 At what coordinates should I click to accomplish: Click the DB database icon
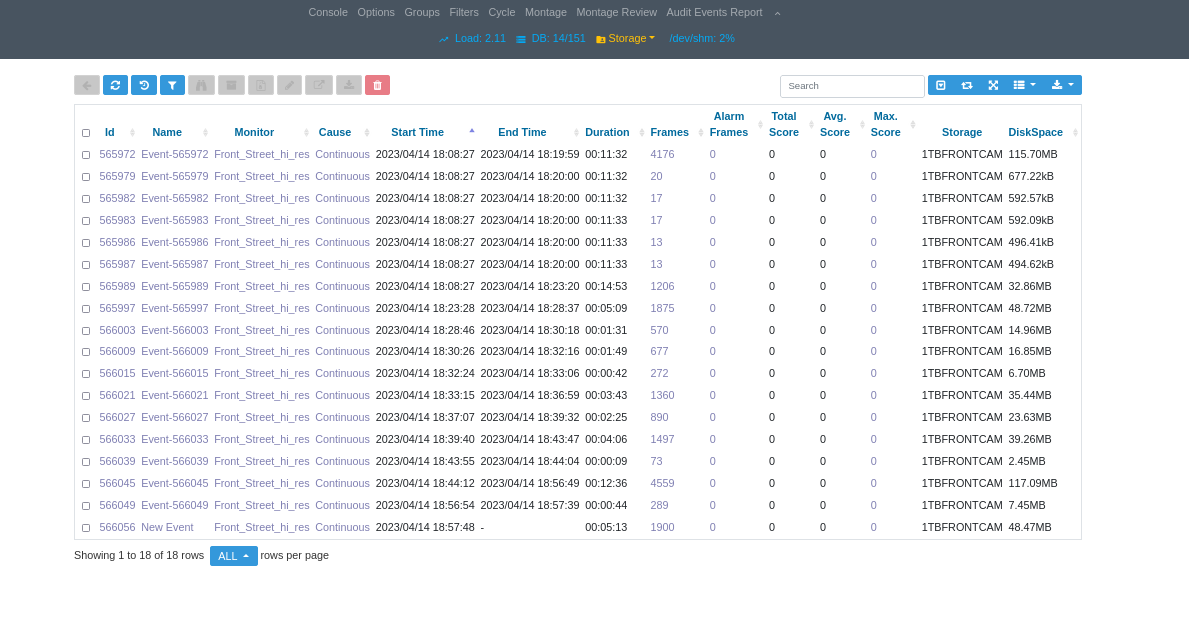point(521,39)
